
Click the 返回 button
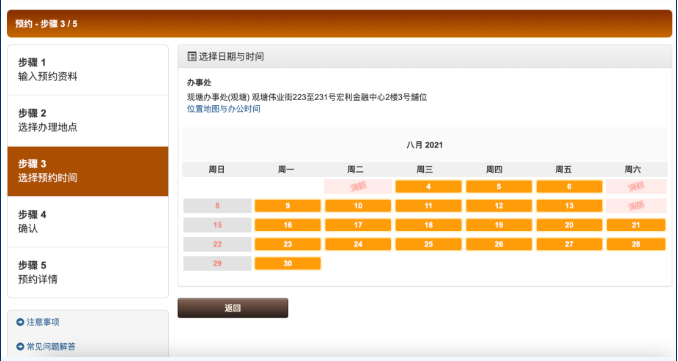233,308
